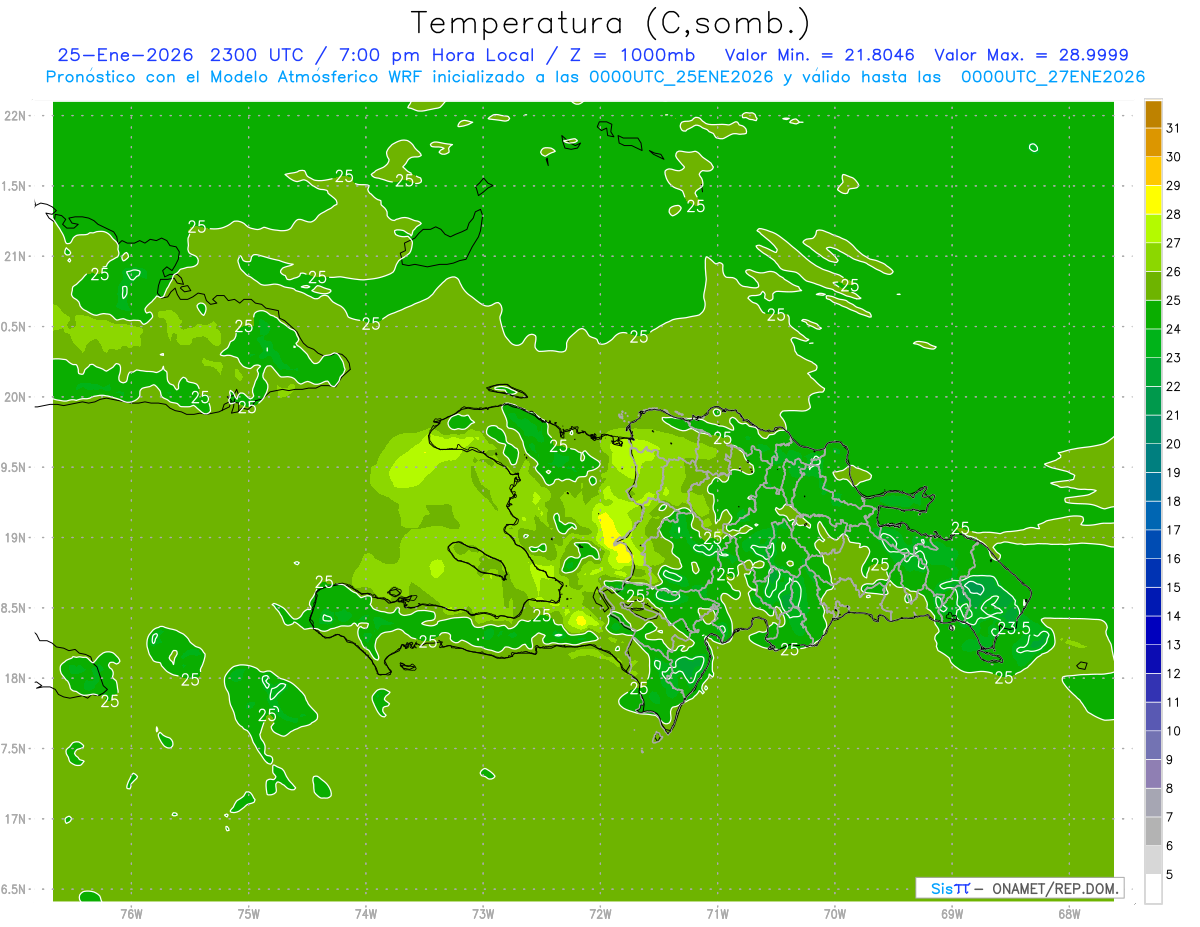Screen dimensions: 1200x927
Task: Click legend value '28' on color scale
Action: coord(1174,214)
